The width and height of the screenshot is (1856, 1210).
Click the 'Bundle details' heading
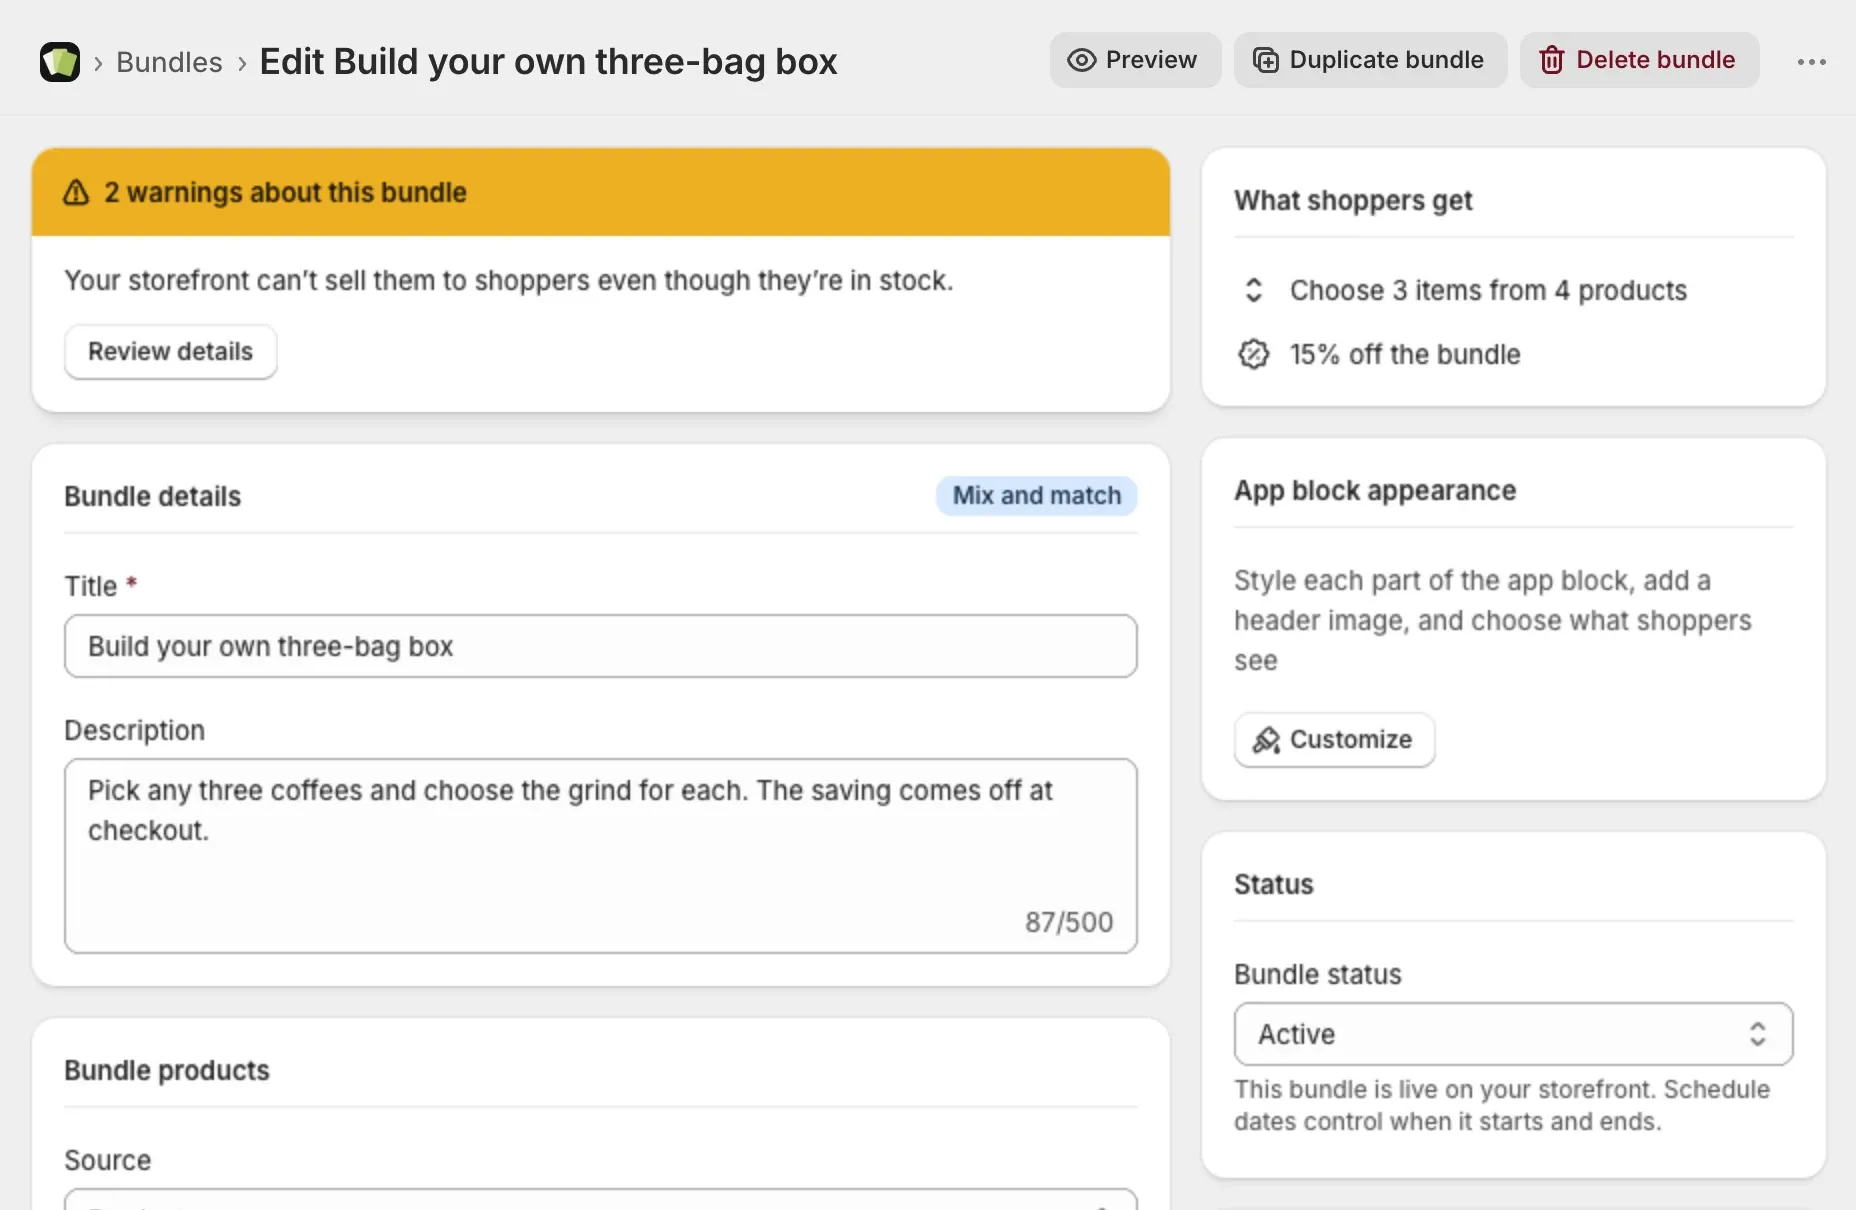(x=153, y=496)
